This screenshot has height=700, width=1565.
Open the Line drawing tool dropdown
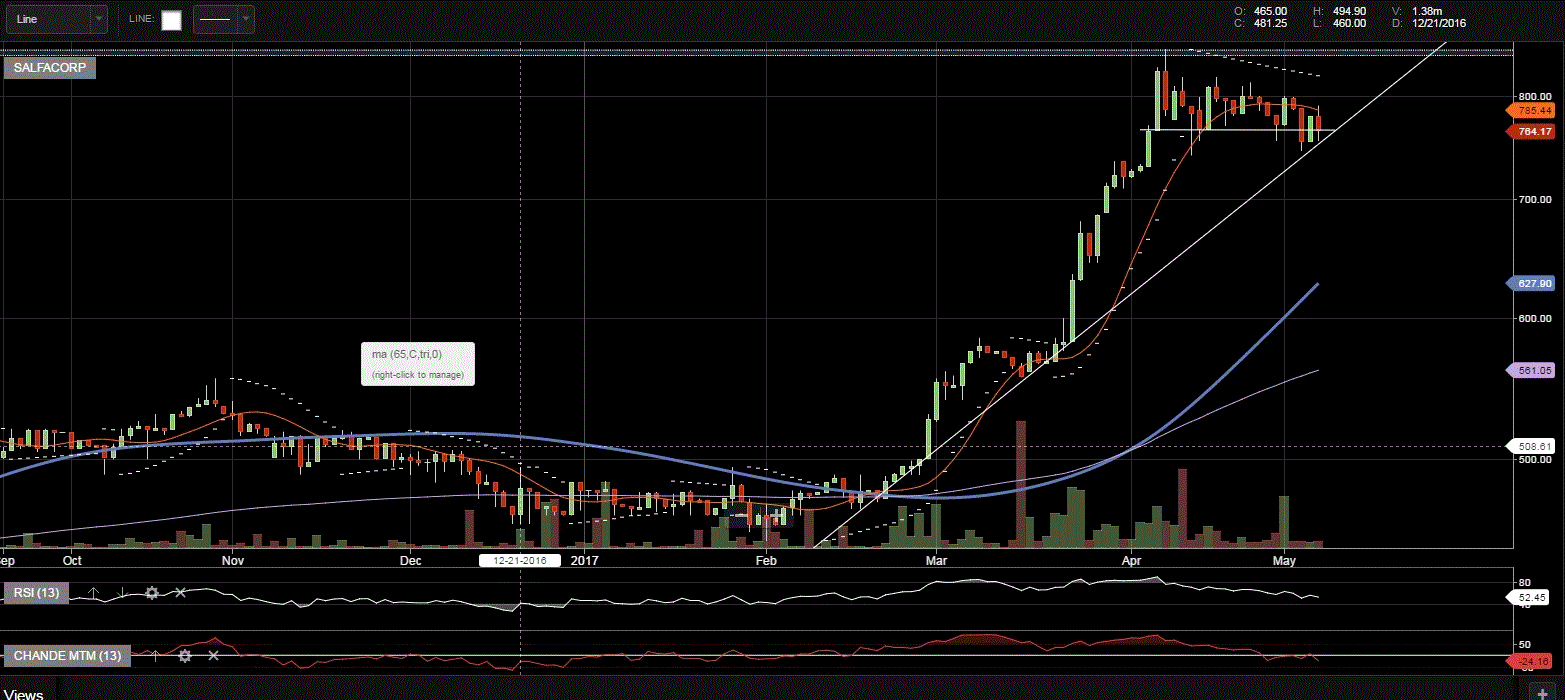click(x=57, y=19)
